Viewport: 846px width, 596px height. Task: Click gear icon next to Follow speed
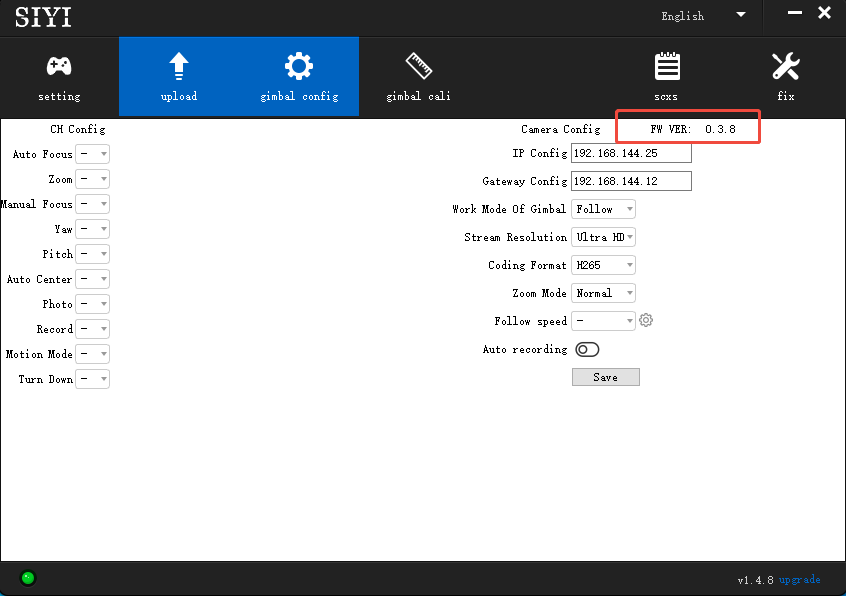(x=646, y=321)
